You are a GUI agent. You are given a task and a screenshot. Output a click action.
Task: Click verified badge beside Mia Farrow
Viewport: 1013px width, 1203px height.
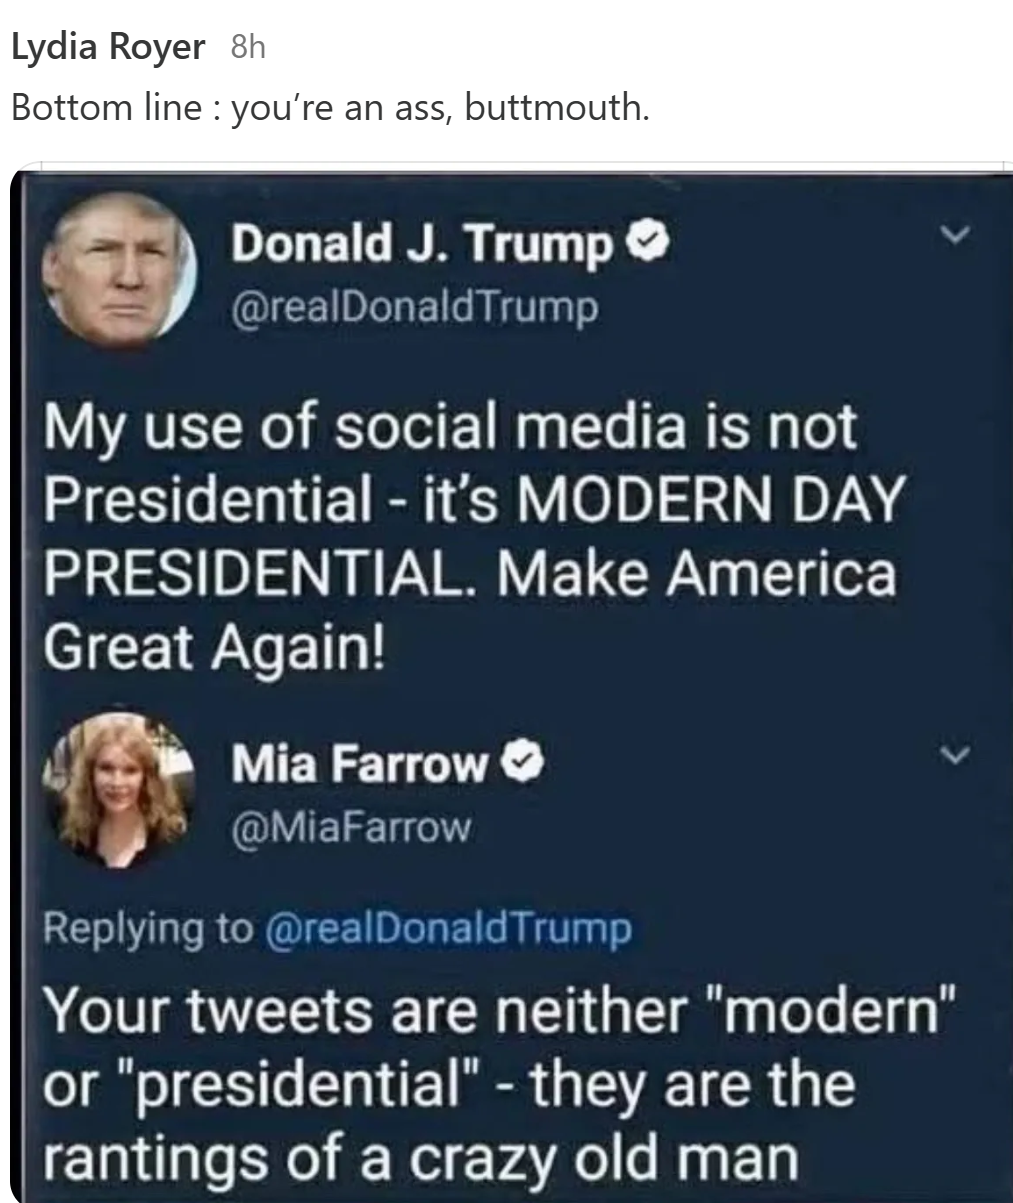[x=524, y=764]
